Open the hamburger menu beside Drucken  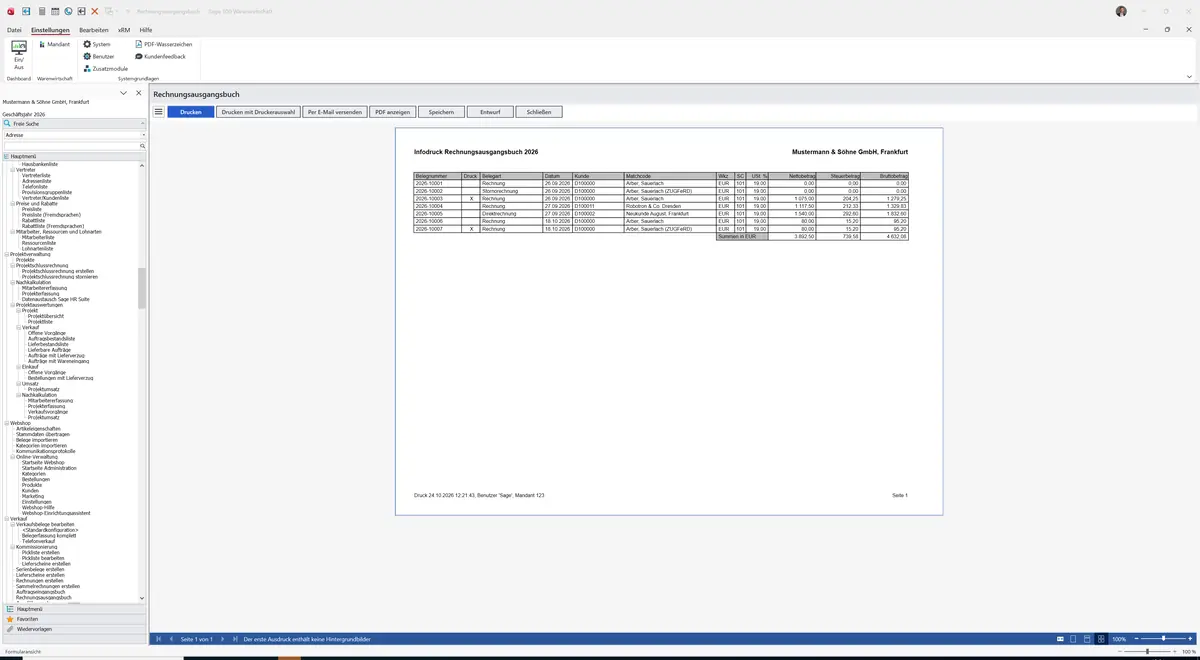pyautogui.click(x=159, y=112)
